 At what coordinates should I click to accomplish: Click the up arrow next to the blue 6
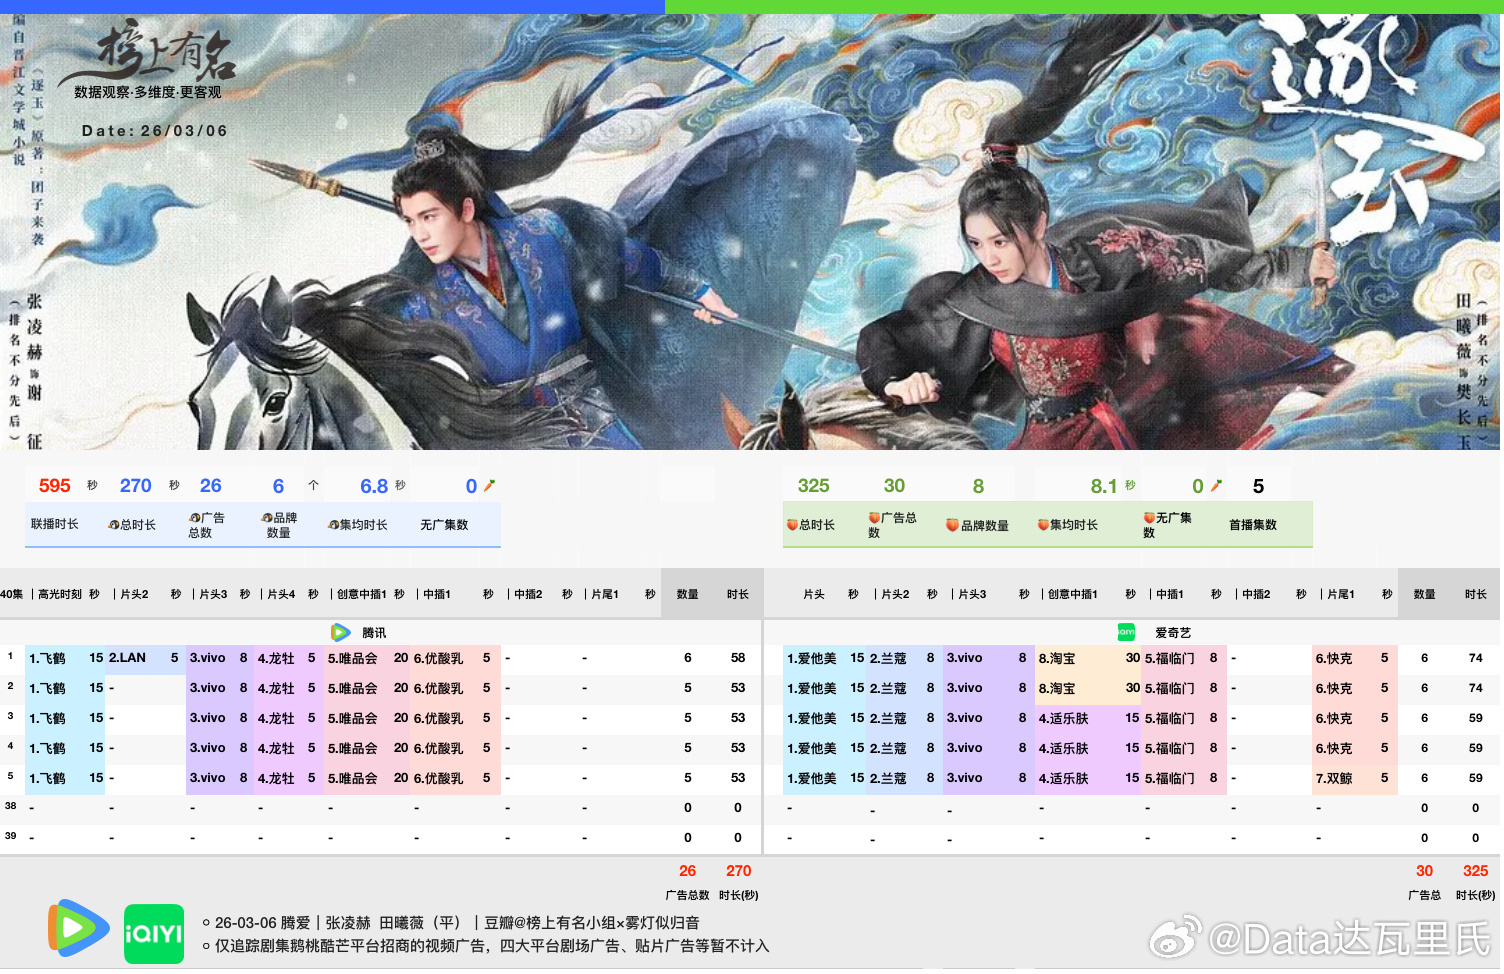[313, 485]
